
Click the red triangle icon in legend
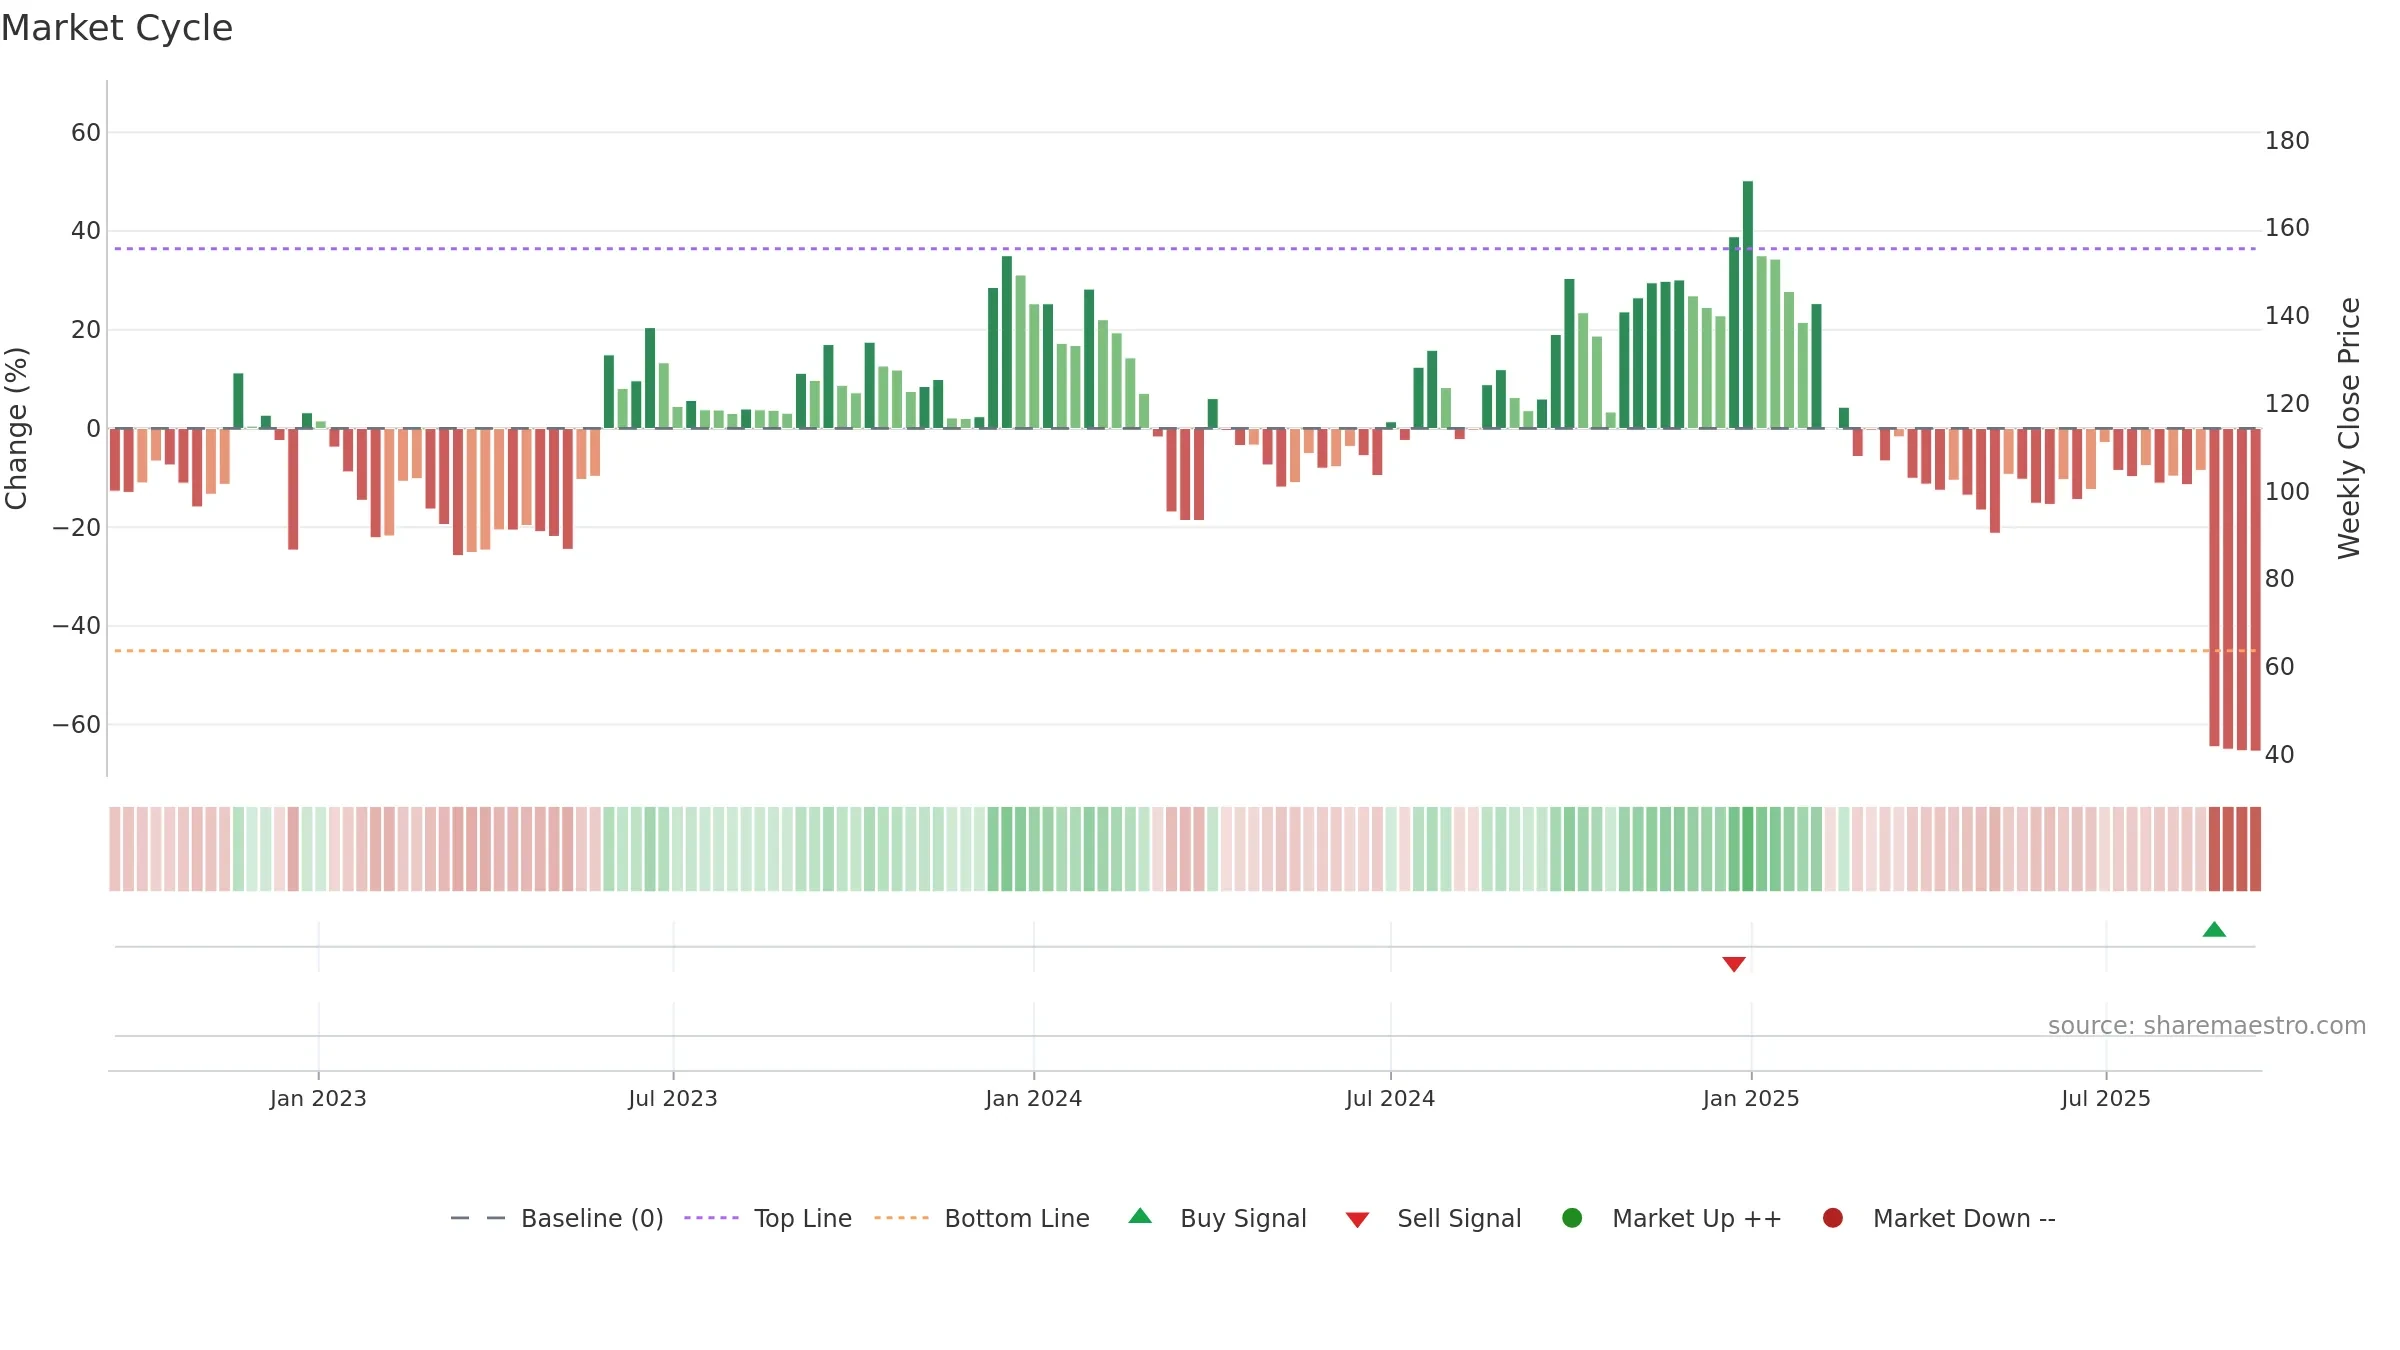1357,1220
